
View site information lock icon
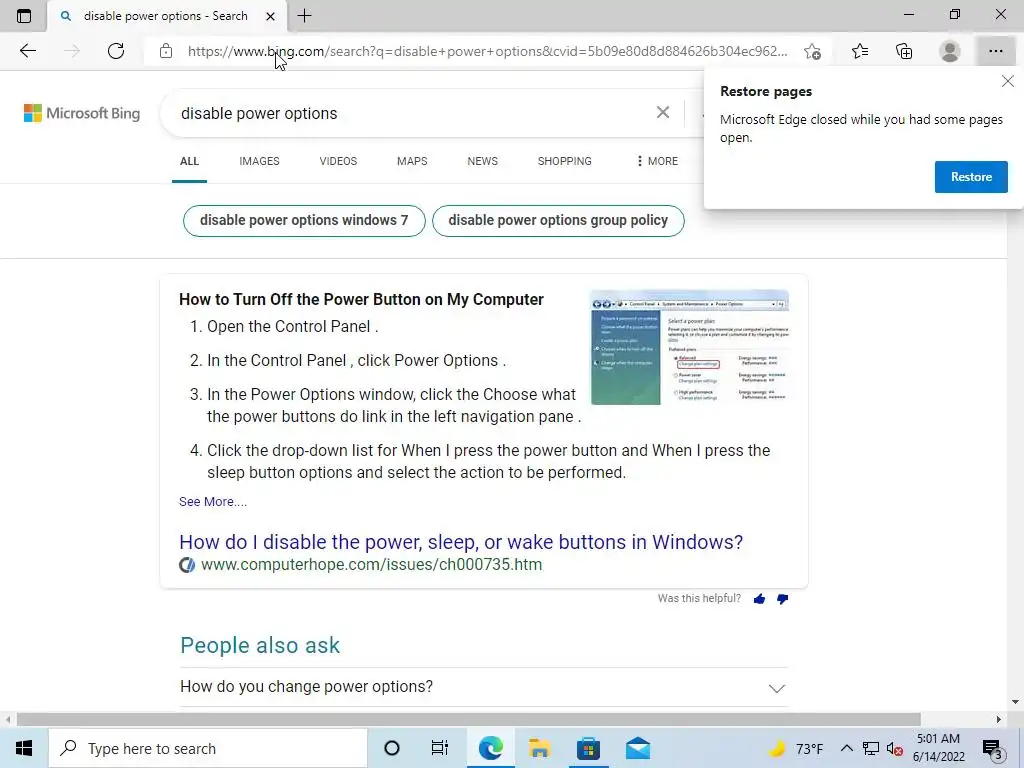click(166, 51)
